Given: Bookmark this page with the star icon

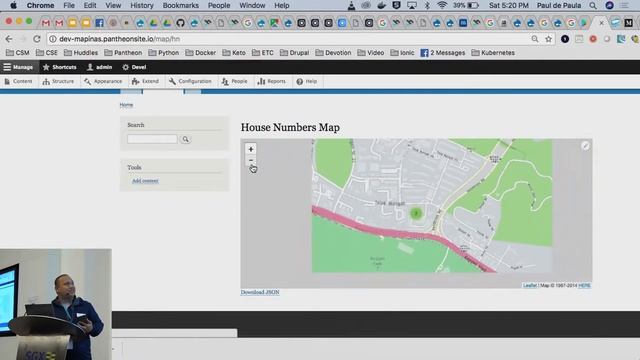Looking at the screenshot, I should click(x=549, y=39).
